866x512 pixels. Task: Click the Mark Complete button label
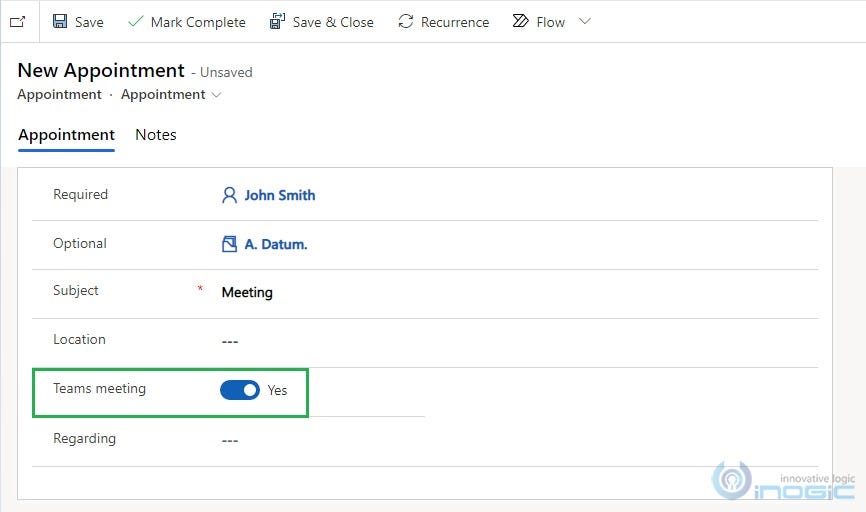point(198,22)
